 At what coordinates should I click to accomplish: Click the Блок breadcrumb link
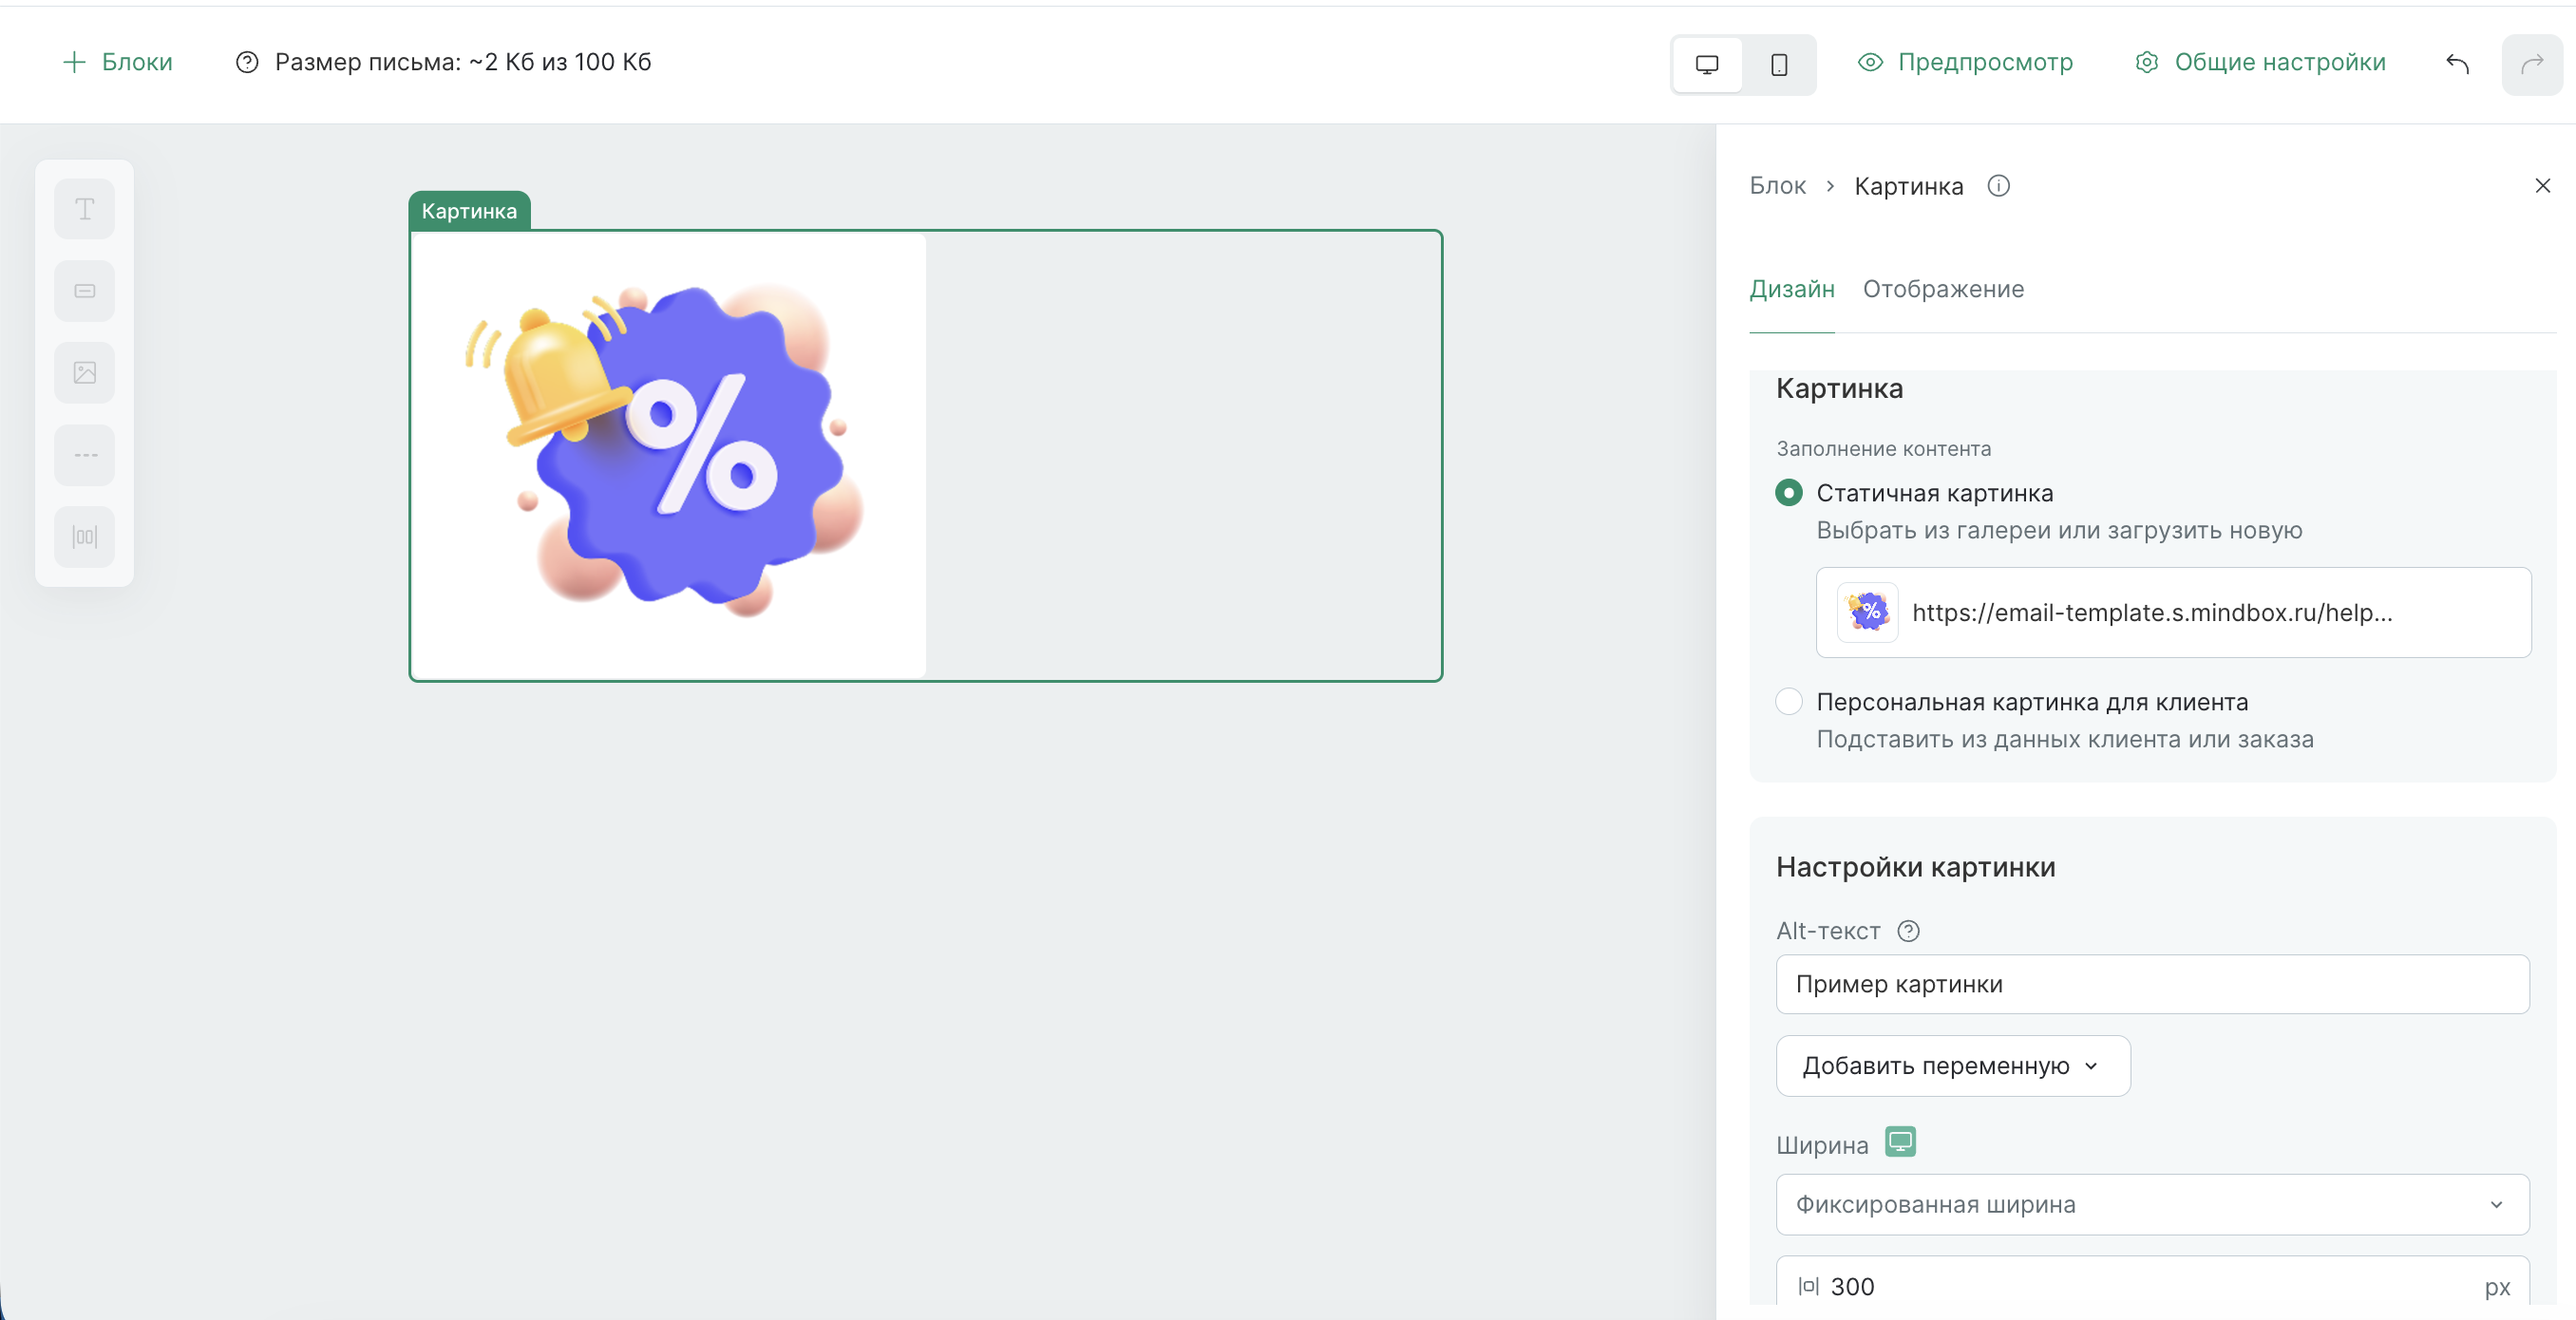(x=1777, y=186)
